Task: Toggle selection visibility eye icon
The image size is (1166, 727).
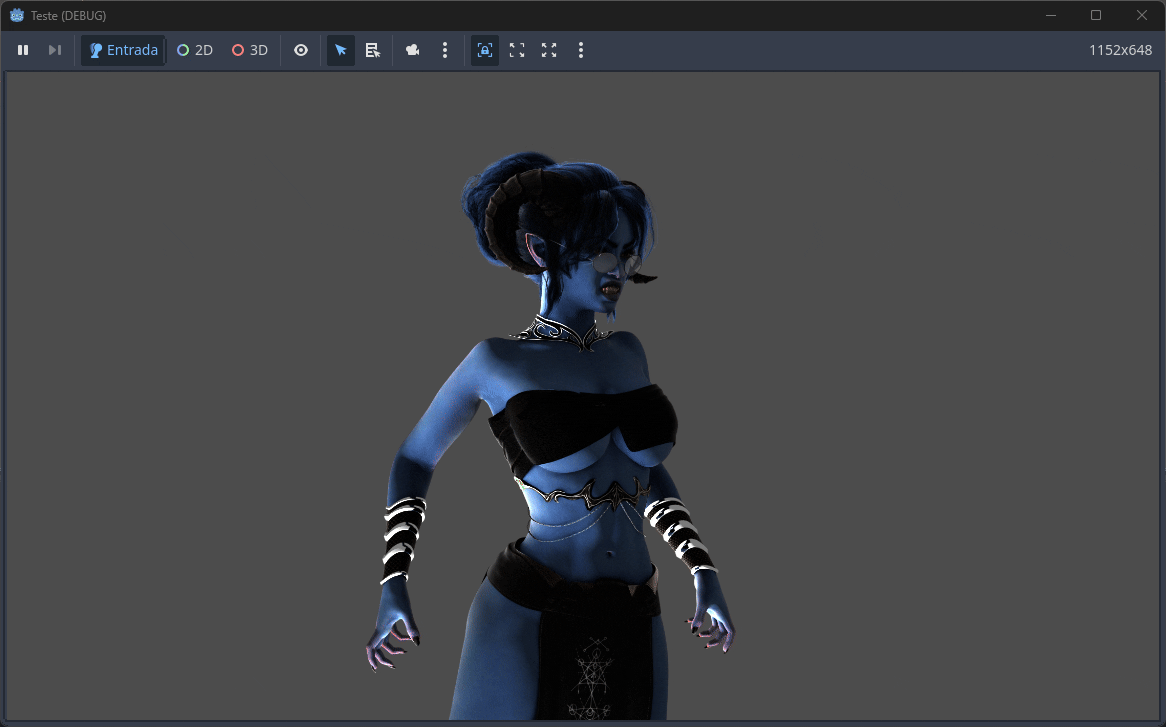Action: pos(301,50)
